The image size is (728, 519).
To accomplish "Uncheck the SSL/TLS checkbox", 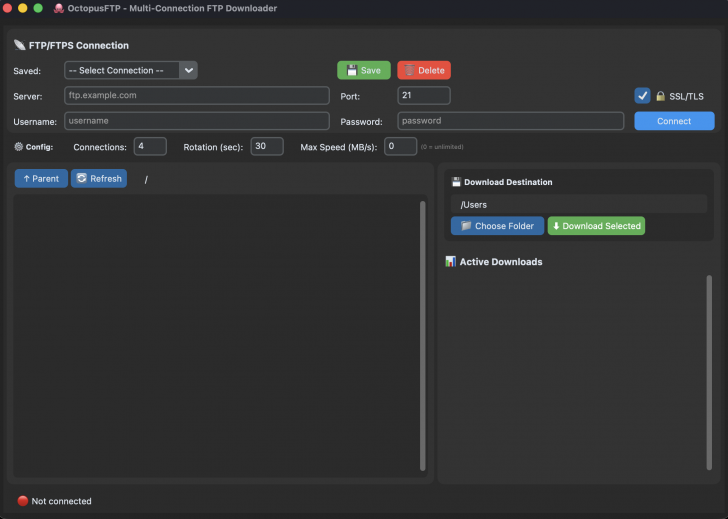I will (x=643, y=96).
